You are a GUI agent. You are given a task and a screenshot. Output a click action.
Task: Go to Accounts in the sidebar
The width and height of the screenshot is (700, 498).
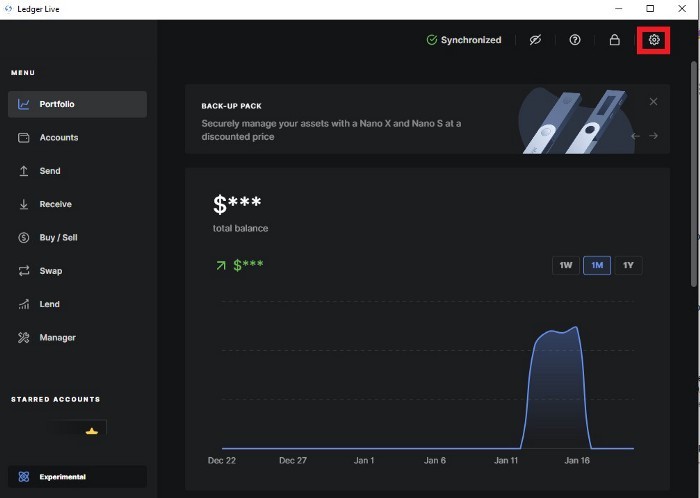click(77, 137)
